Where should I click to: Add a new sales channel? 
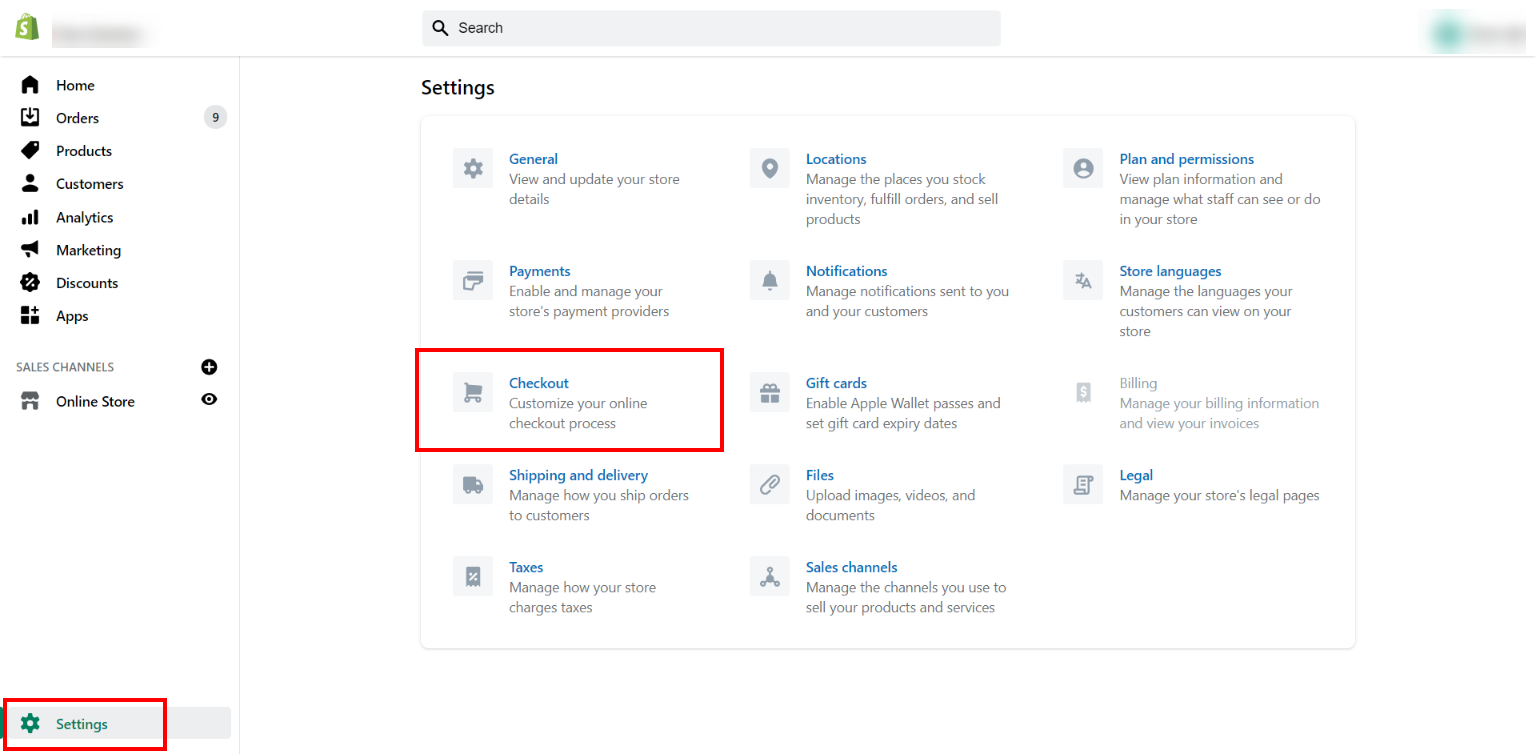click(209, 367)
